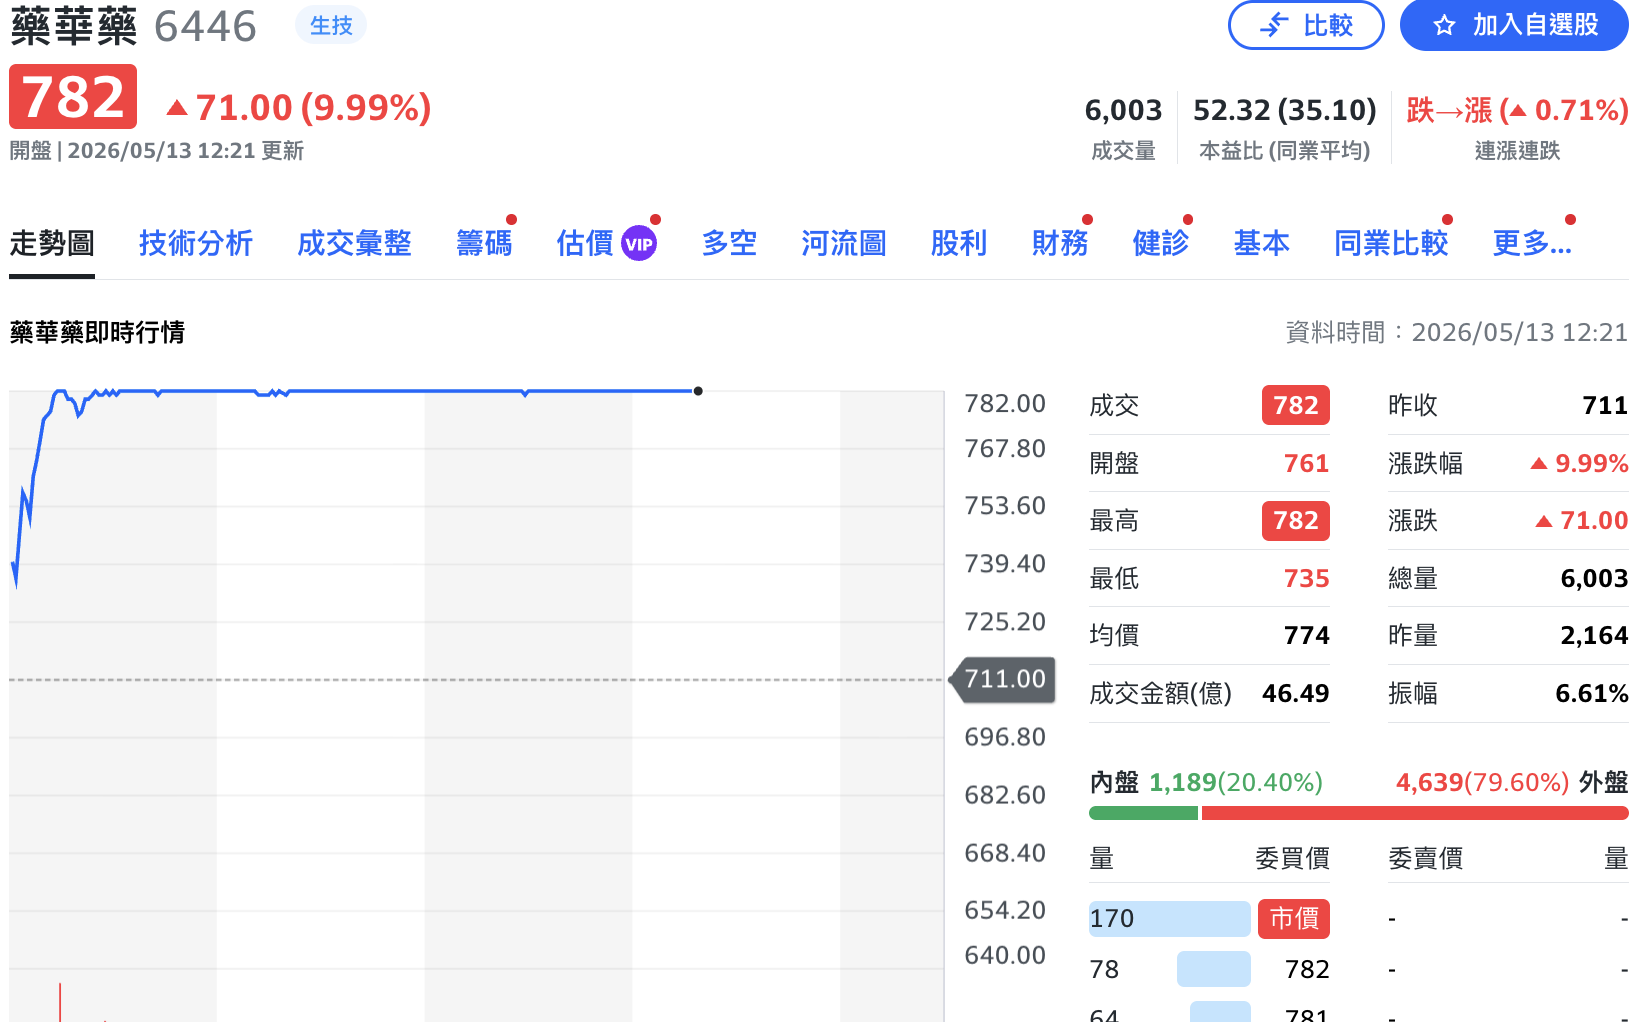The width and height of the screenshot is (1640, 1022).
Task: Click the 內盤 1,189 (20.40%) figure
Action: pos(1236,782)
